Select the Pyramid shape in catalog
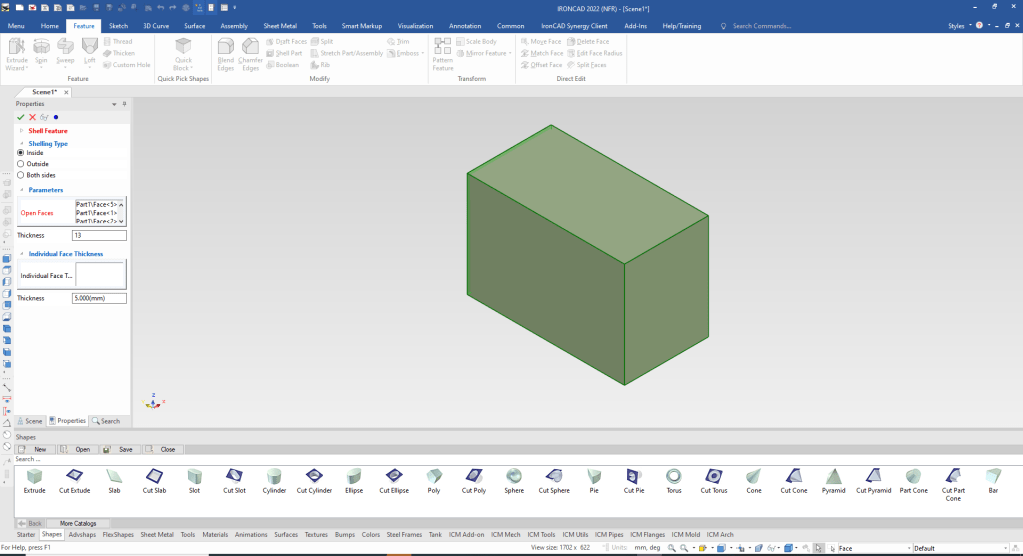 [x=833, y=476]
